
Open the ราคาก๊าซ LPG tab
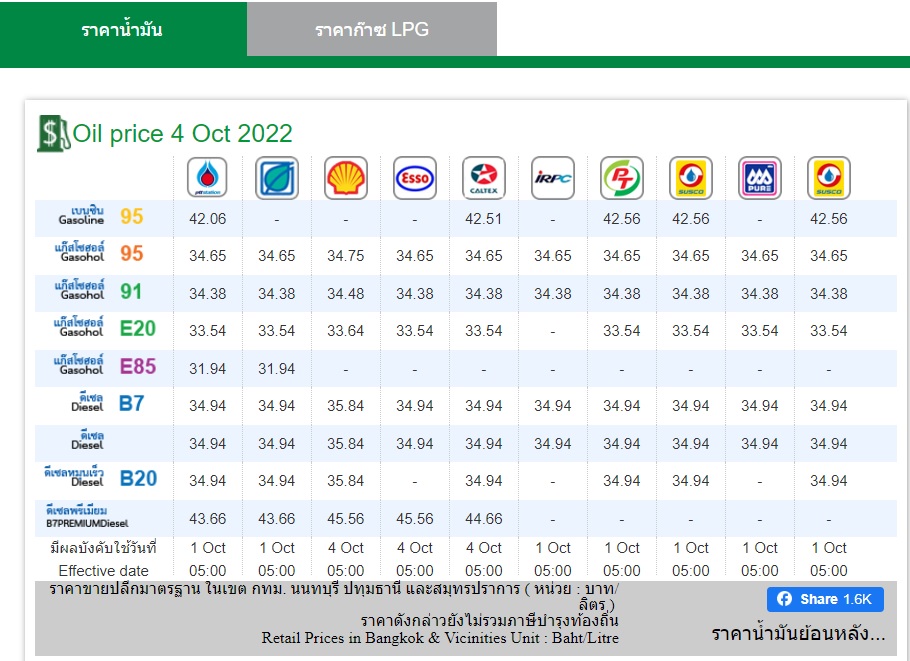372,30
